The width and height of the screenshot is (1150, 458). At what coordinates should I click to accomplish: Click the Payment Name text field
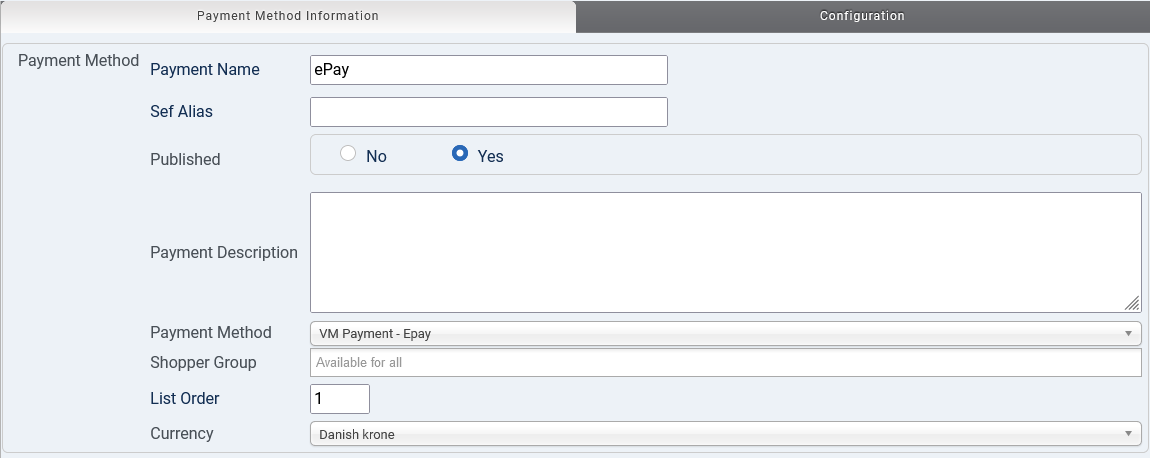pyautogui.click(x=489, y=70)
